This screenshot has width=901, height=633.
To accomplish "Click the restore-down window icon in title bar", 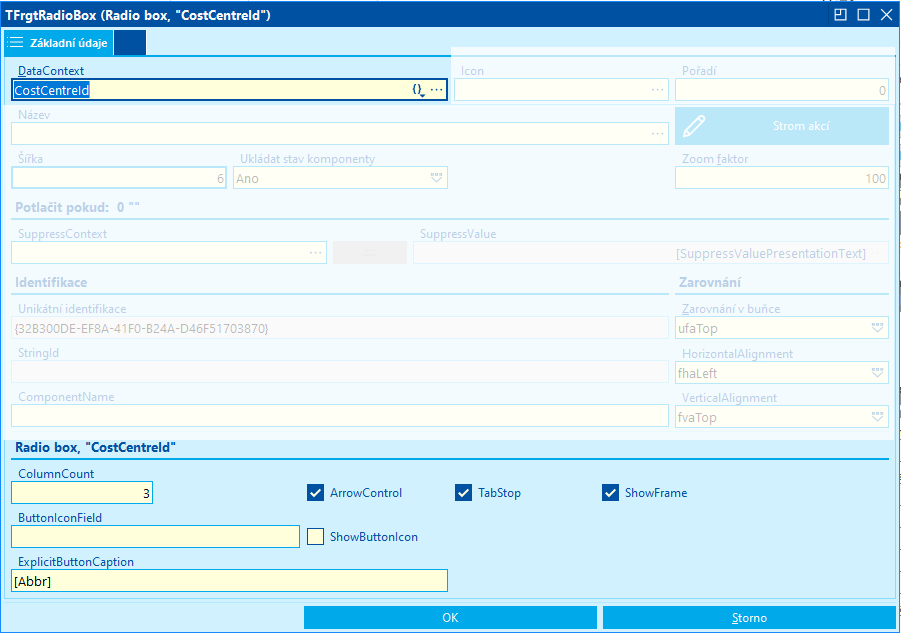I will click(x=840, y=15).
